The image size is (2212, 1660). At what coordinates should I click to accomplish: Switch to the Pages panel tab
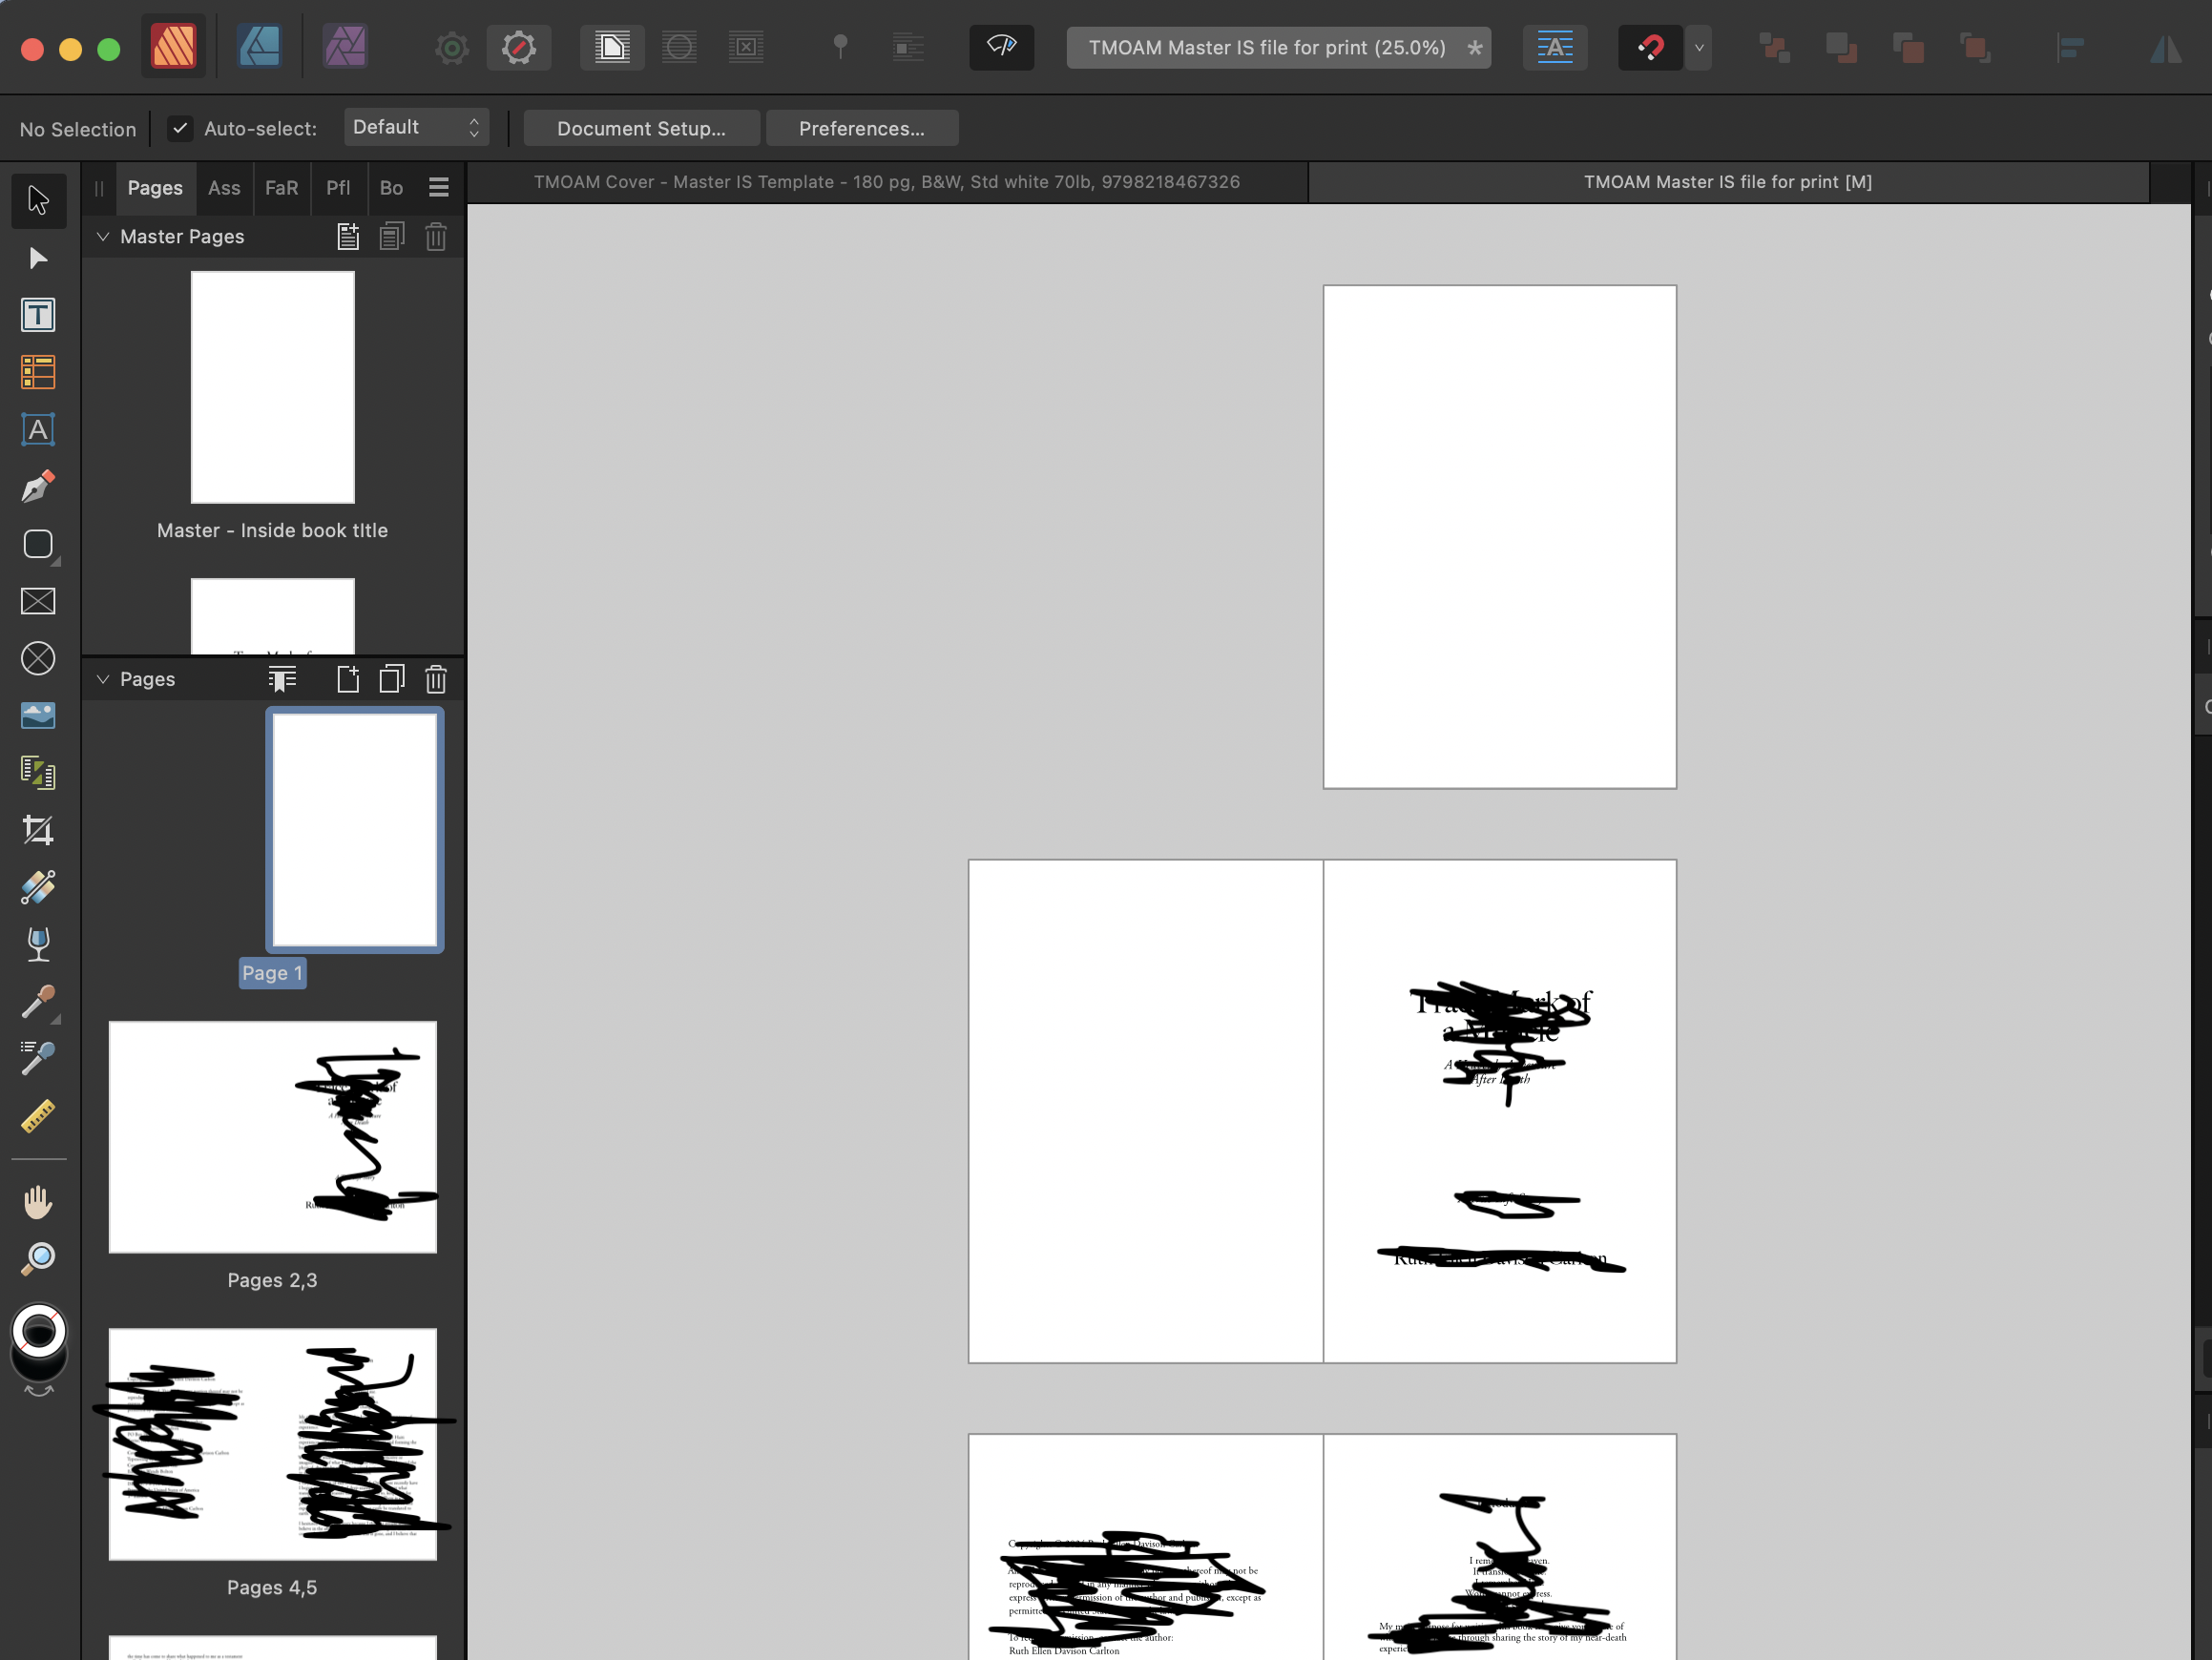[x=155, y=188]
